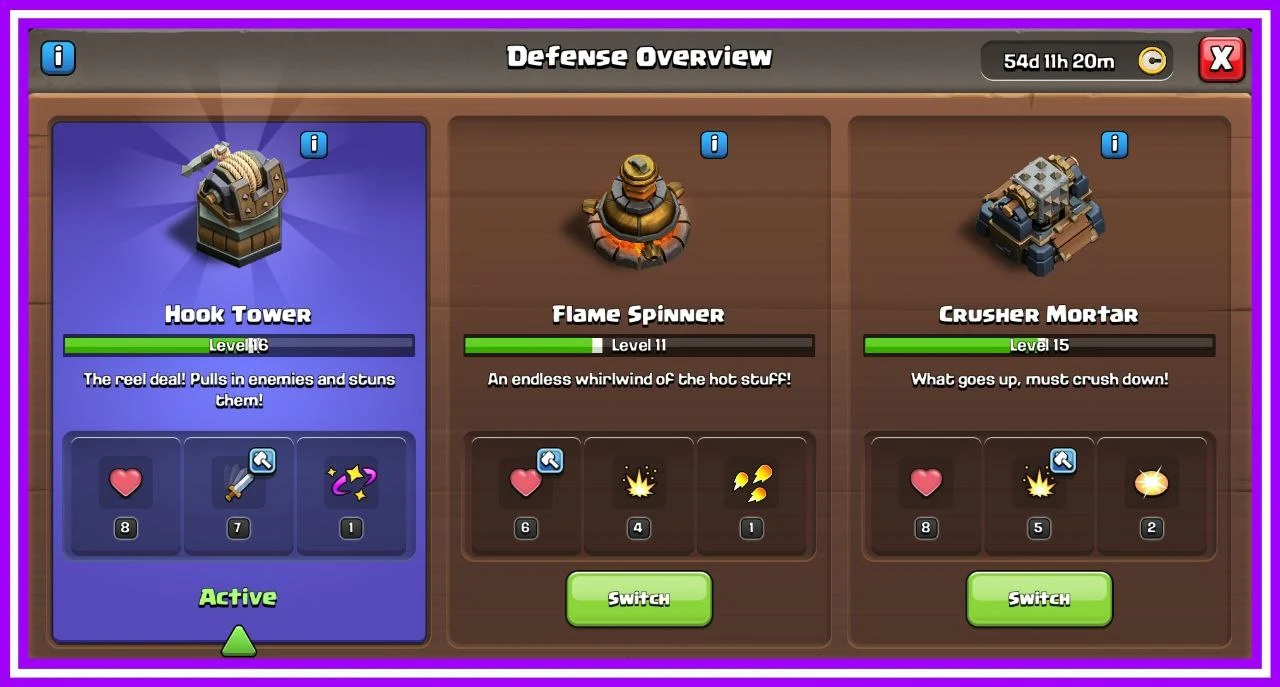Close the Defense Overview window

pyautogui.click(x=1221, y=59)
